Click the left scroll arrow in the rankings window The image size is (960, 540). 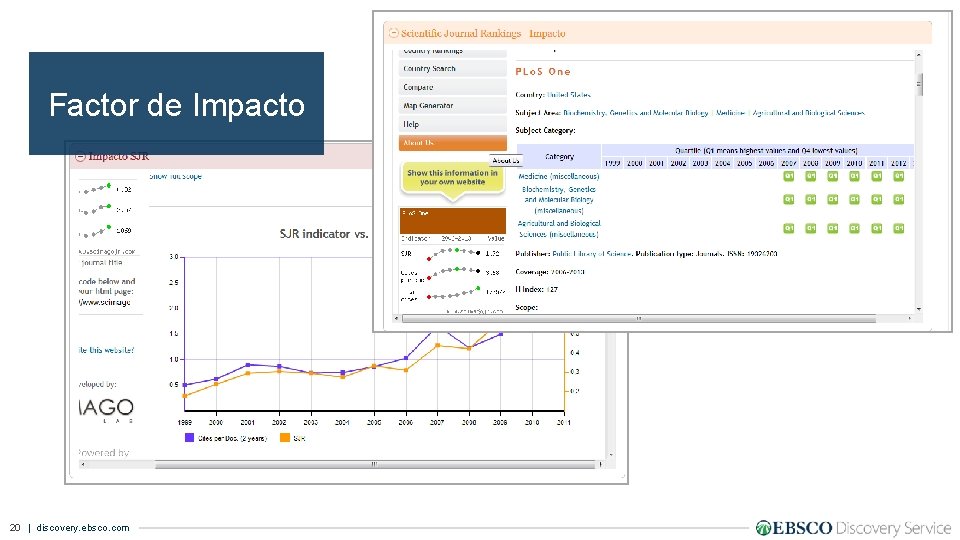tap(396, 318)
